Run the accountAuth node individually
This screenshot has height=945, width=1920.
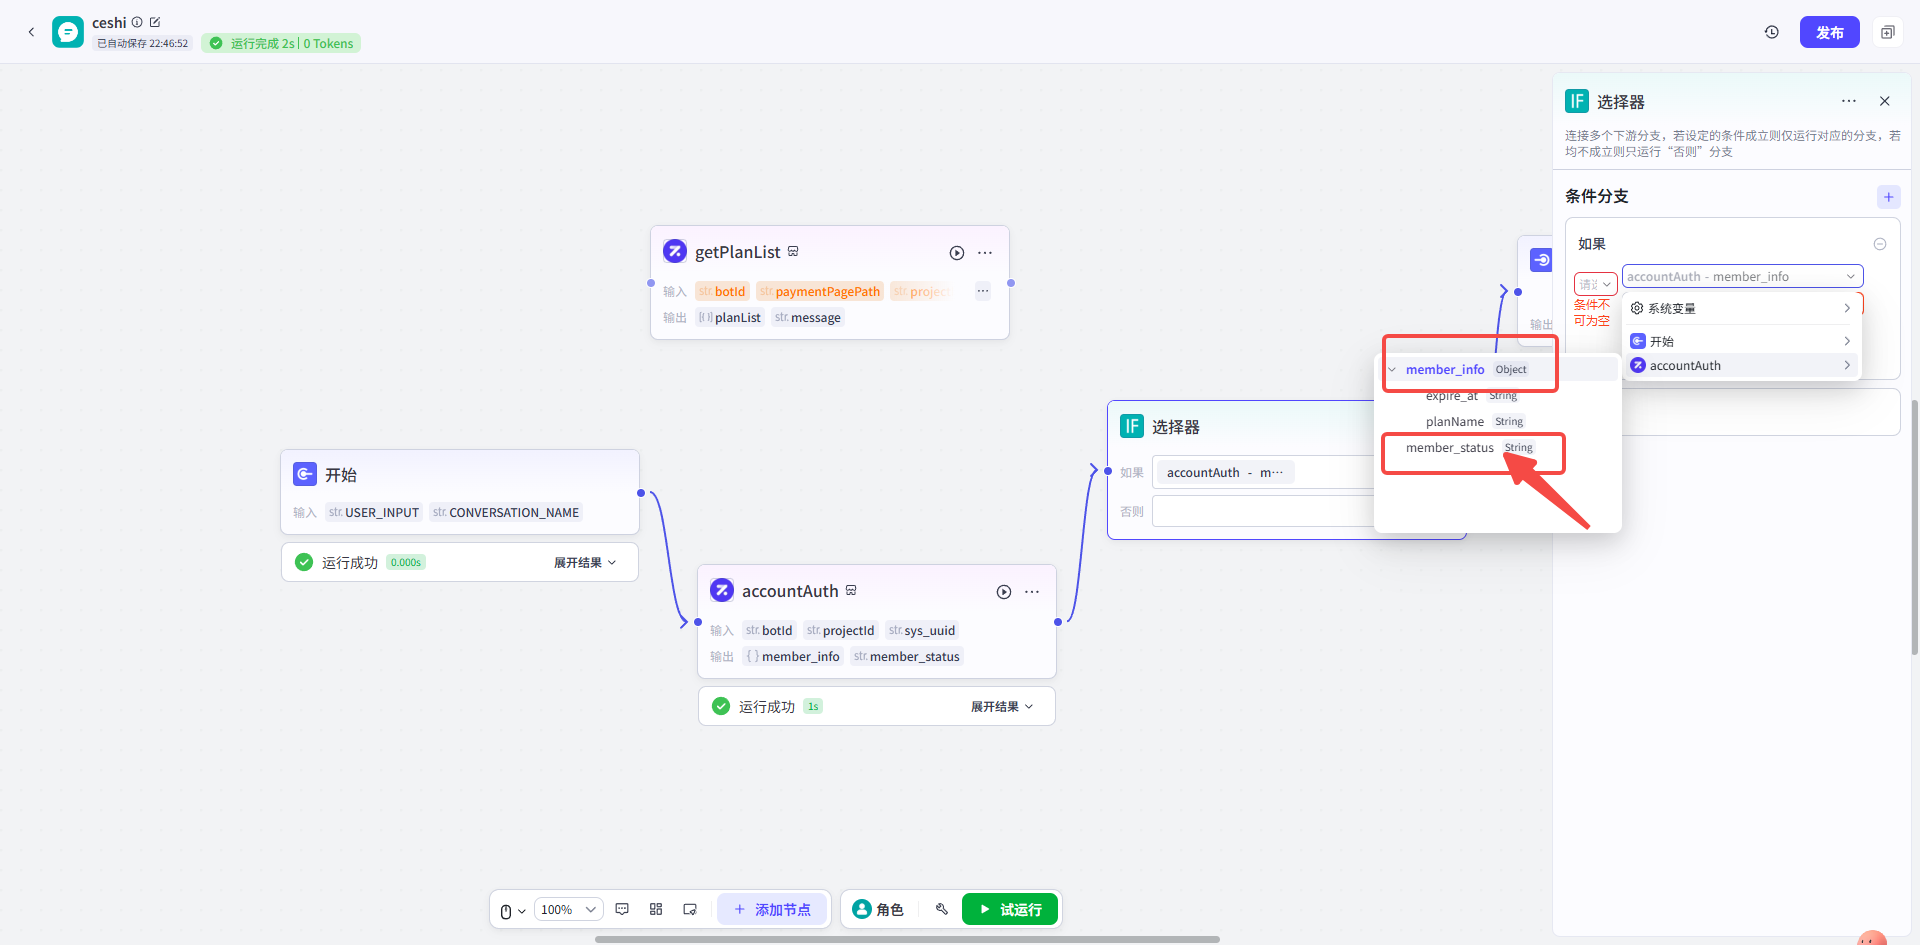point(1004,592)
